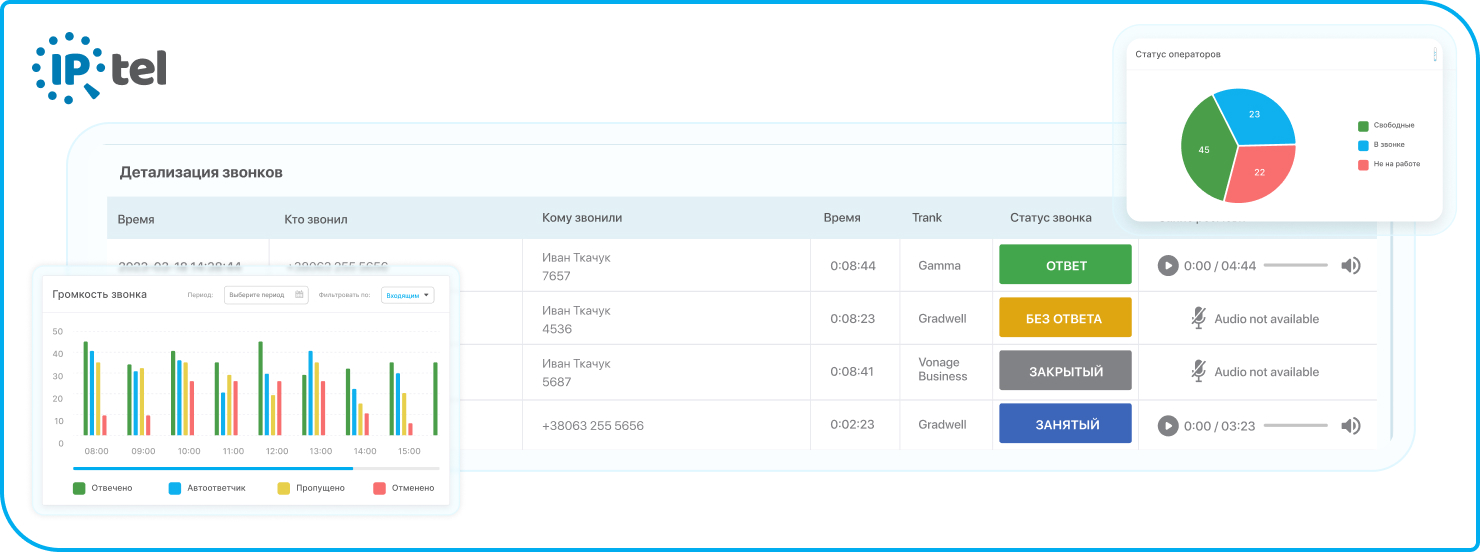Toggle the Отвечено legend series

coord(79,488)
